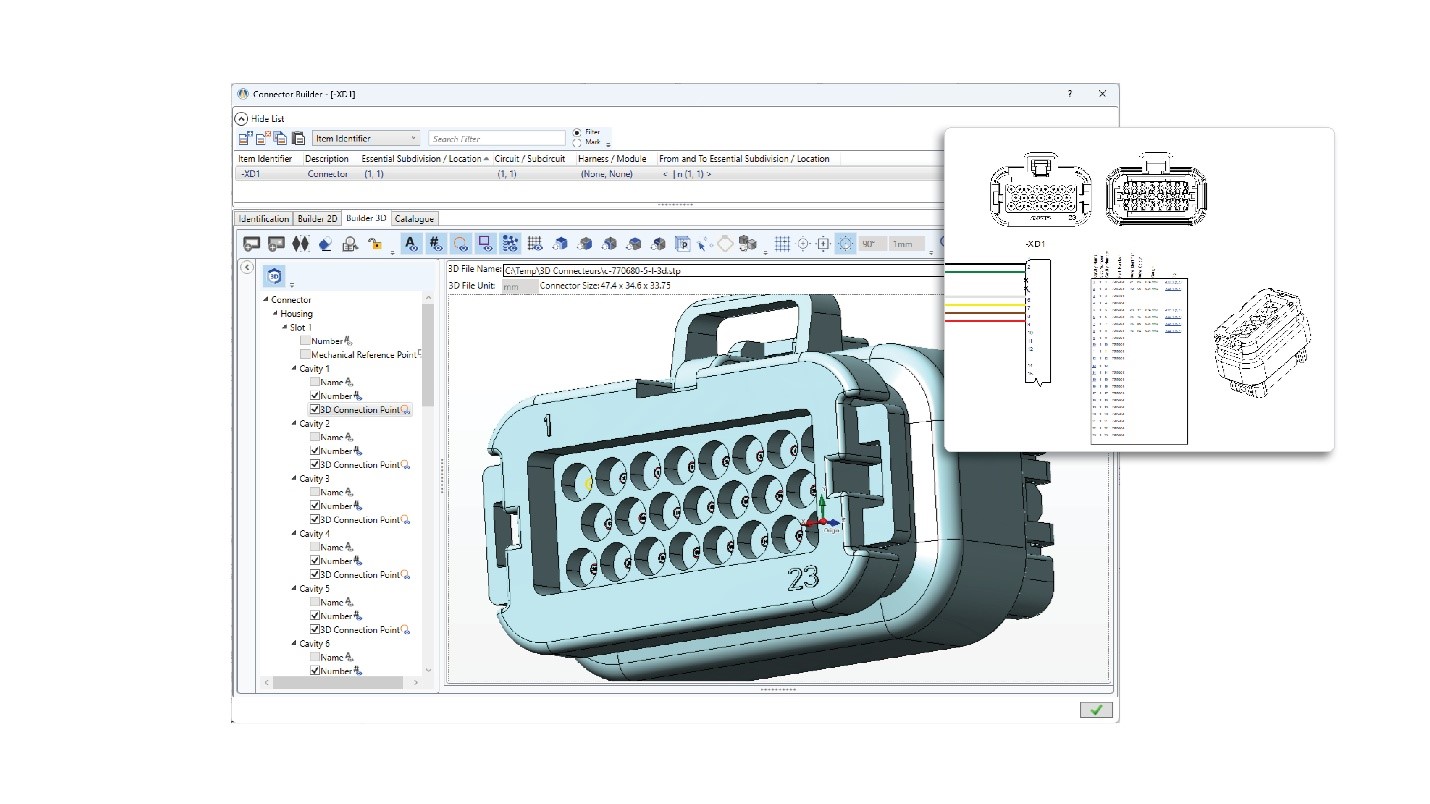This screenshot has width=1430, height=804.
Task: Collapse the Housing tree node
Action: tap(275, 314)
